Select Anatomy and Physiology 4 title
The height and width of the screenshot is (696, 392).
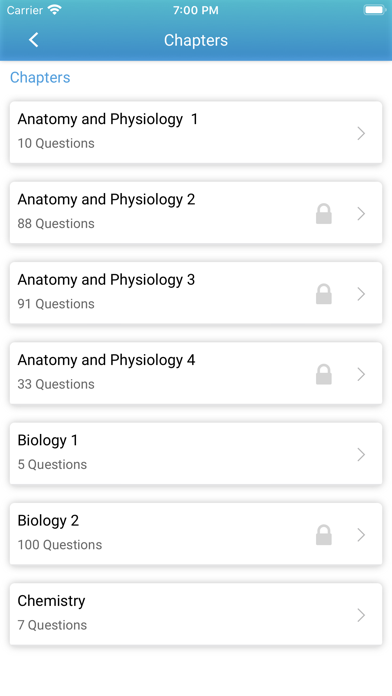click(106, 360)
